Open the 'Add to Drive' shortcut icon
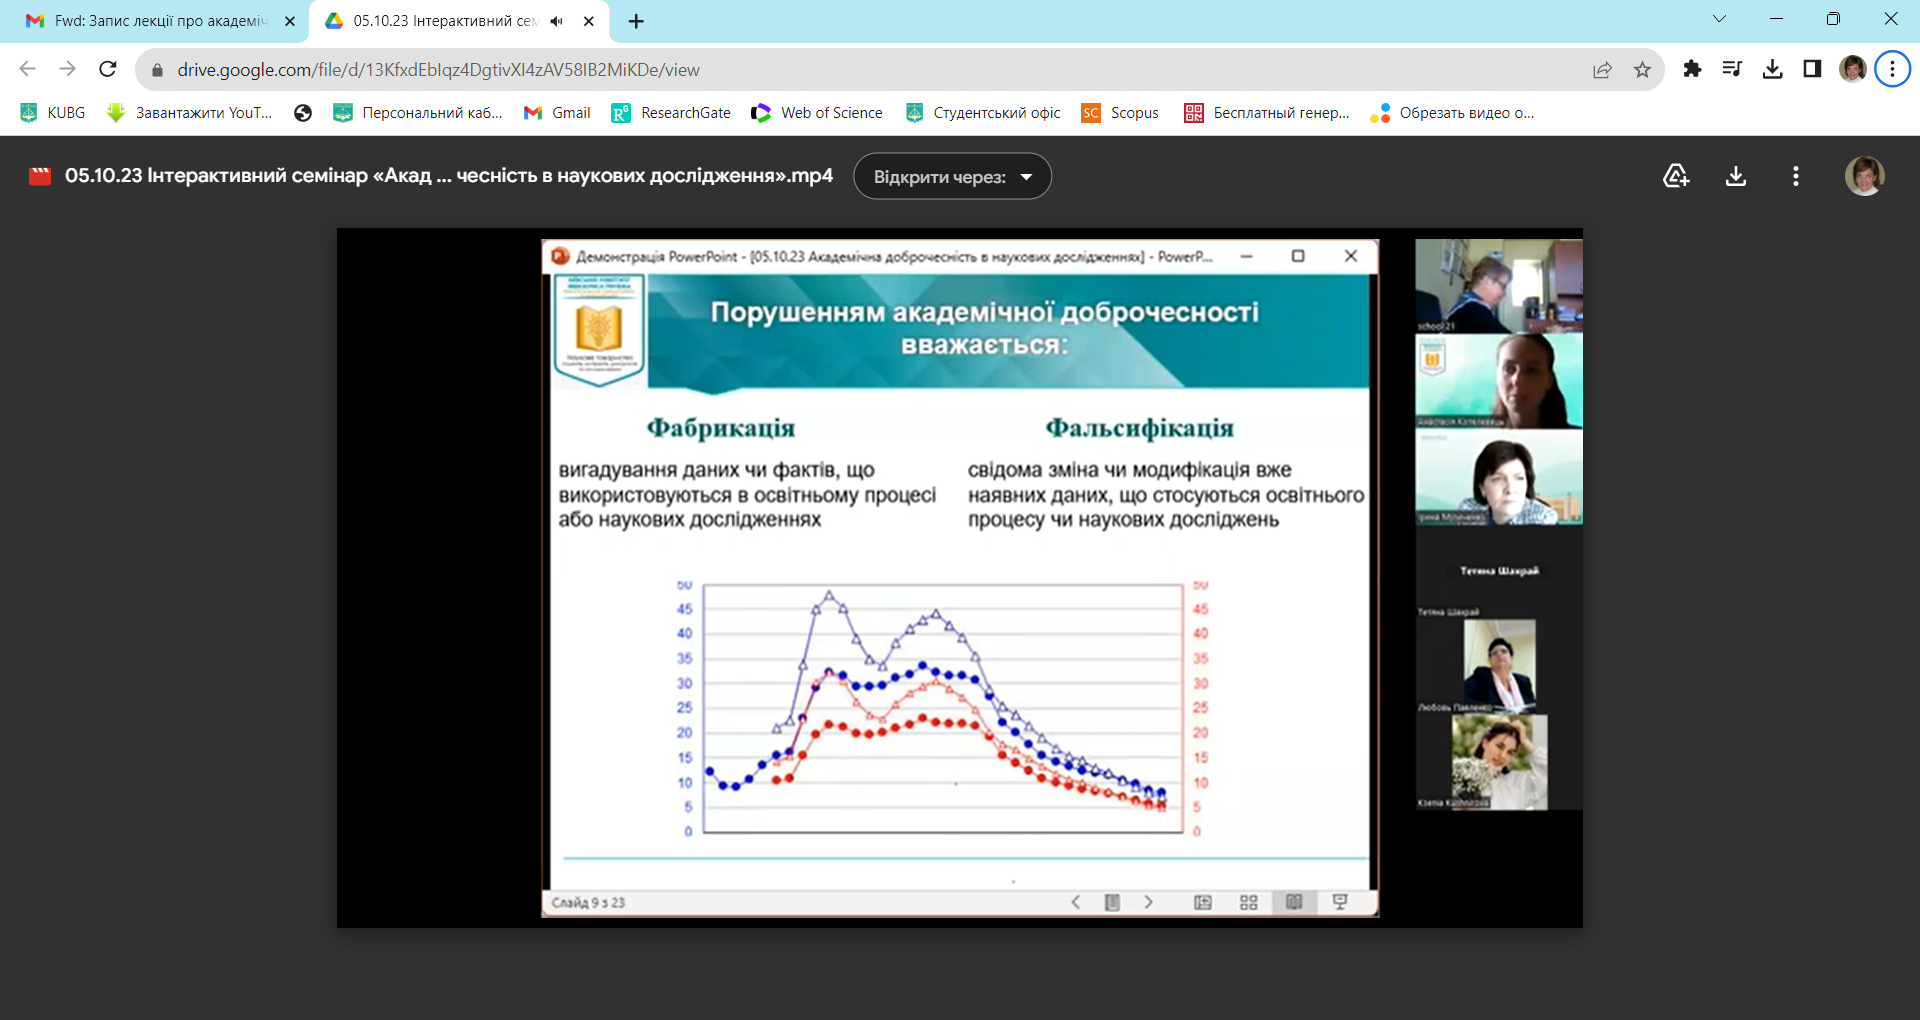This screenshot has height=1020, width=1920. point(1676,175)
